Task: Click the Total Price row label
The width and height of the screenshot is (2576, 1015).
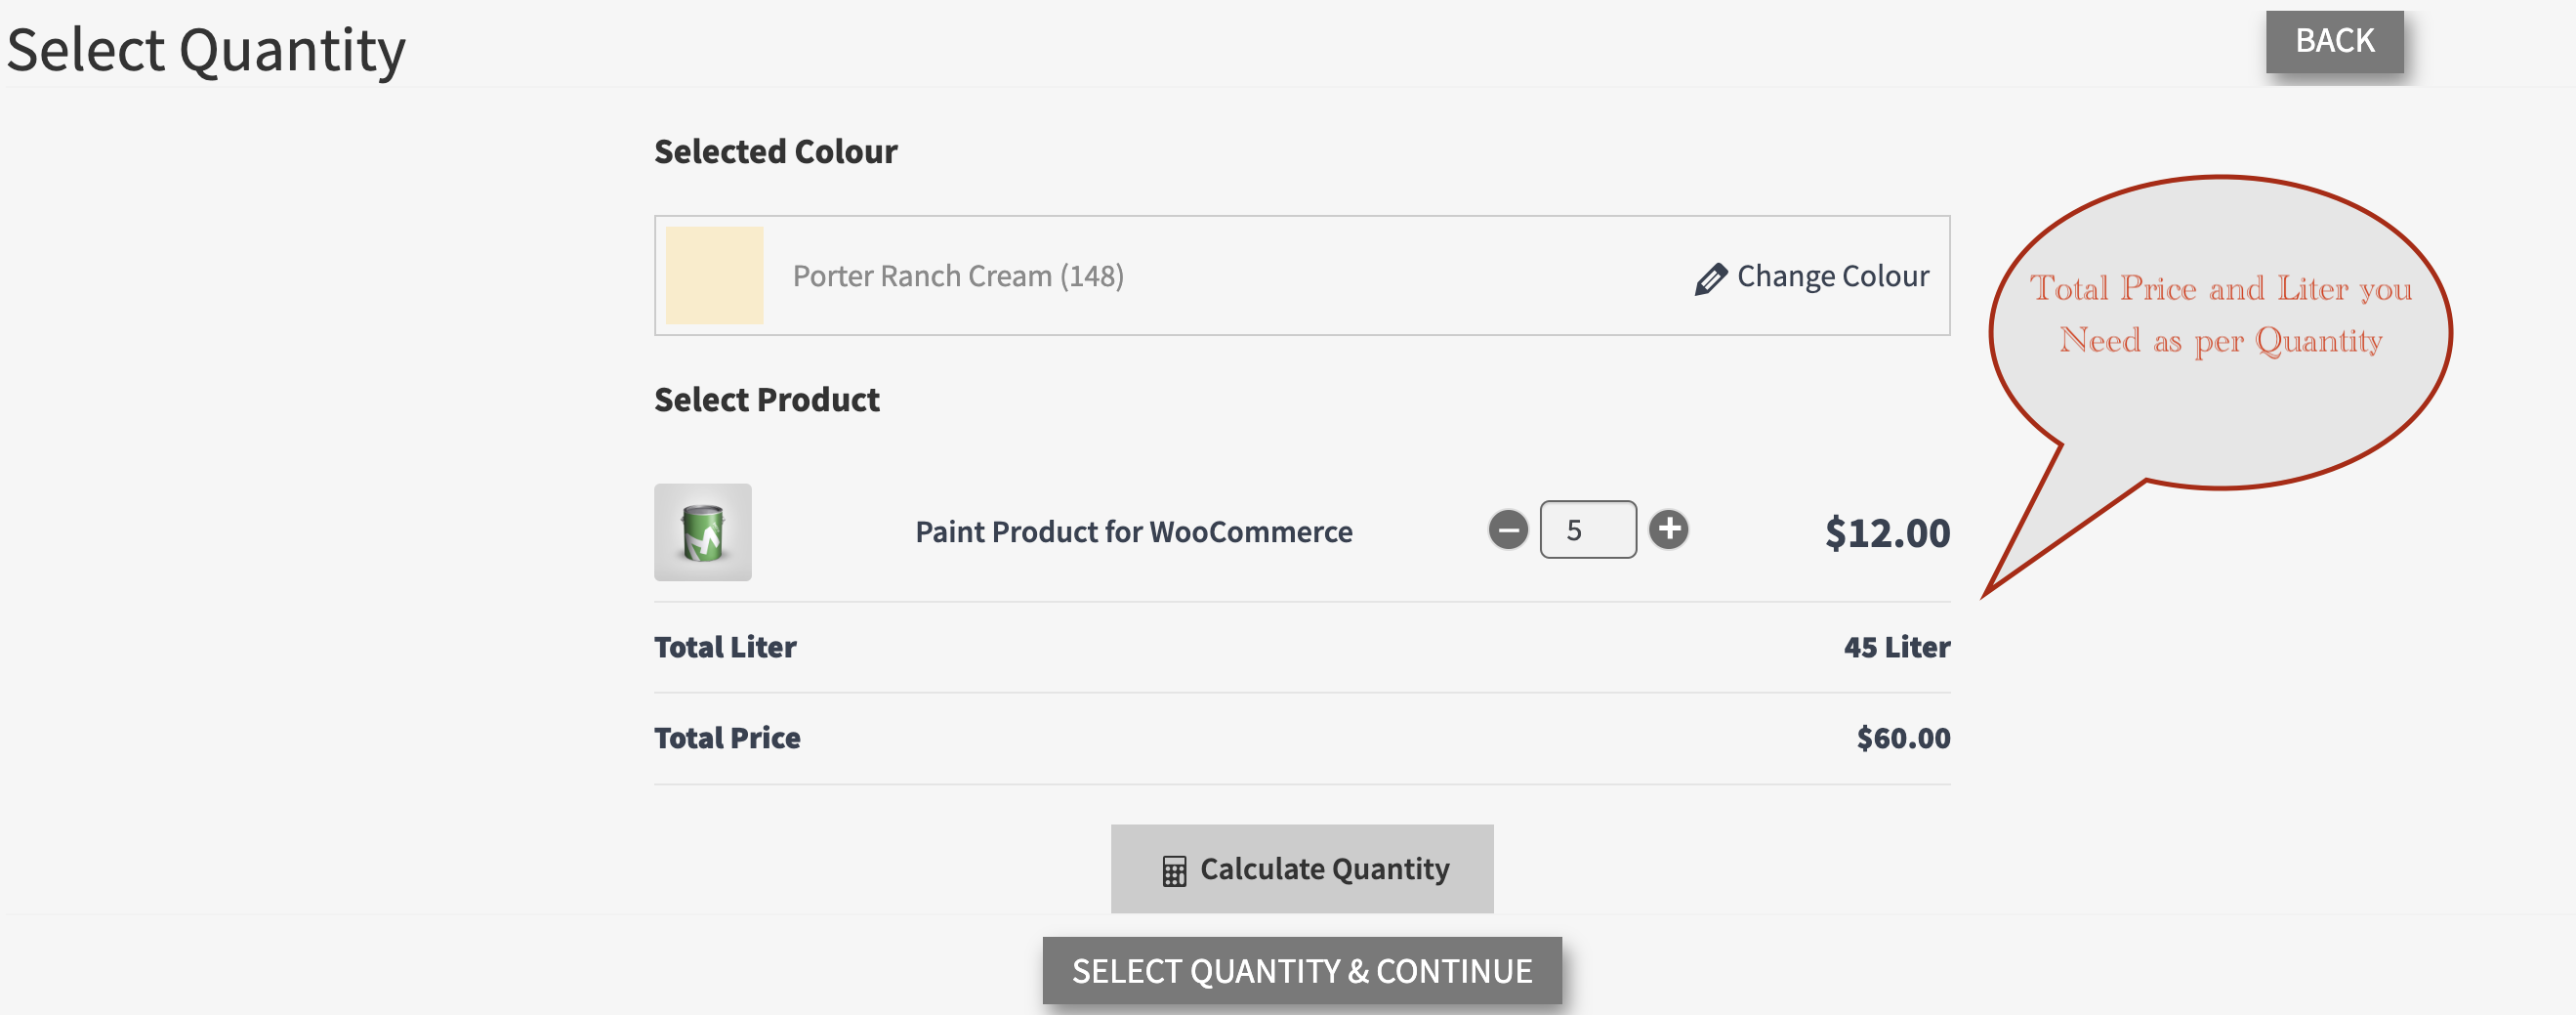Action: click(727, 738)
